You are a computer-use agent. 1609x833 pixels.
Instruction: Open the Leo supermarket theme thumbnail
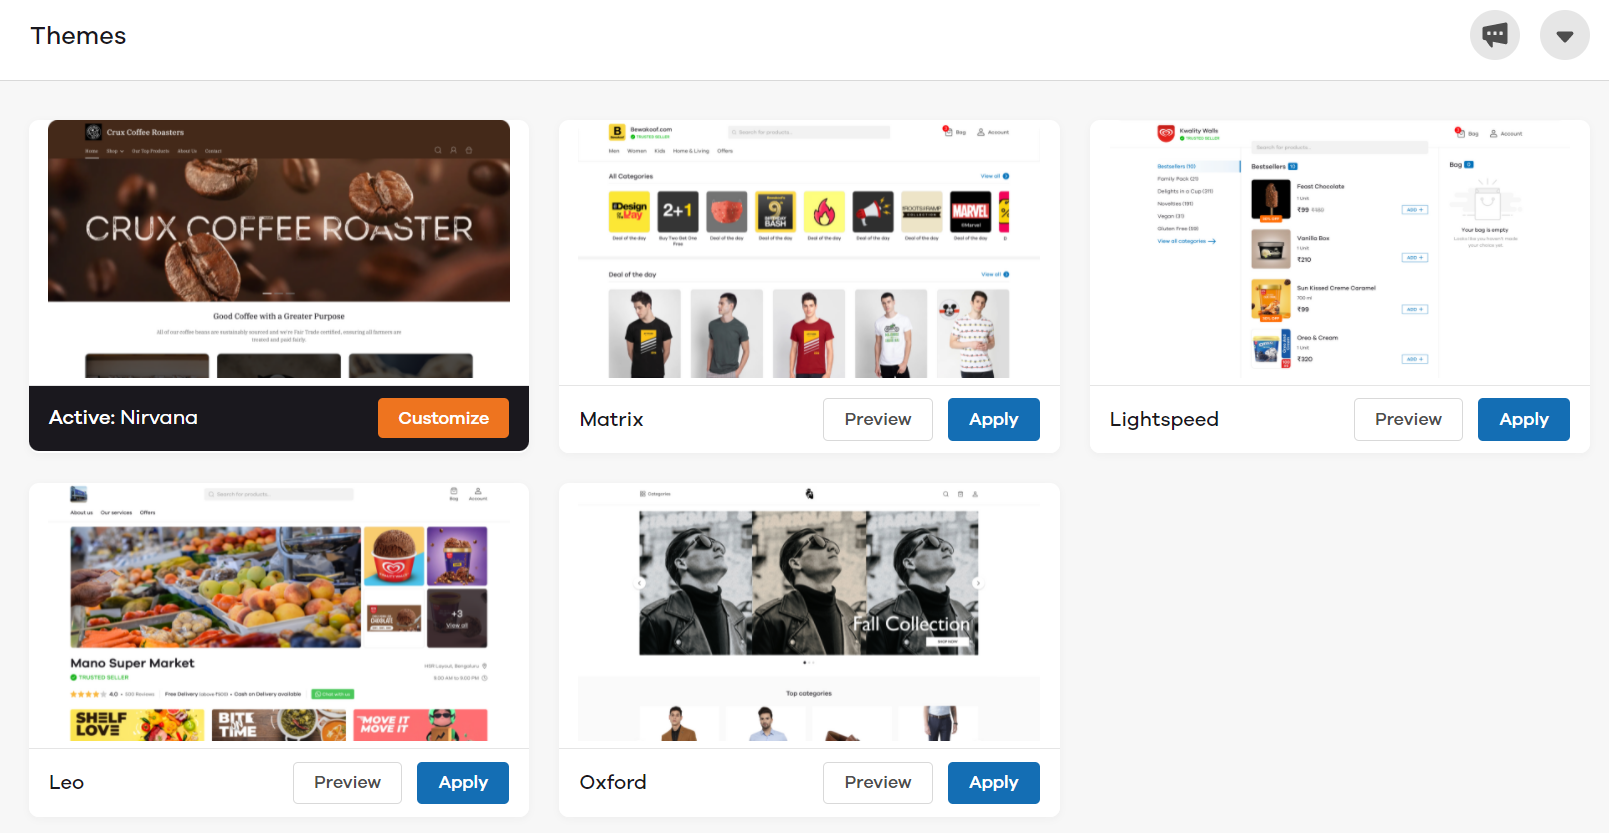click(279, 613)
